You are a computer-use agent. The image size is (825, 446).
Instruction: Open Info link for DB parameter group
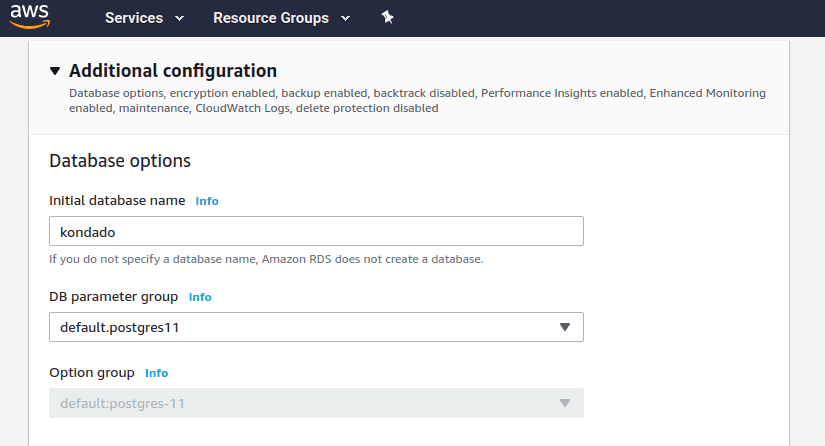tap(200, 297)
